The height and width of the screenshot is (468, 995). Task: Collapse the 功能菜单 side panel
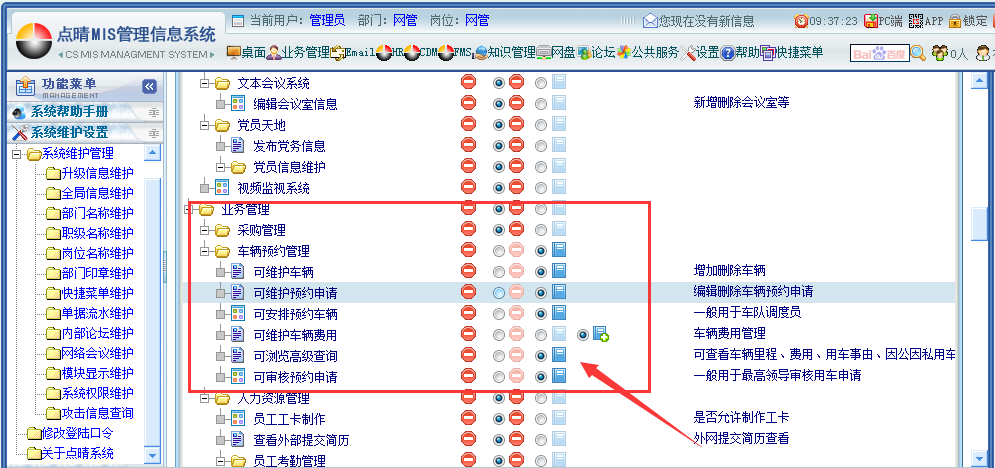tap(150, 87)
